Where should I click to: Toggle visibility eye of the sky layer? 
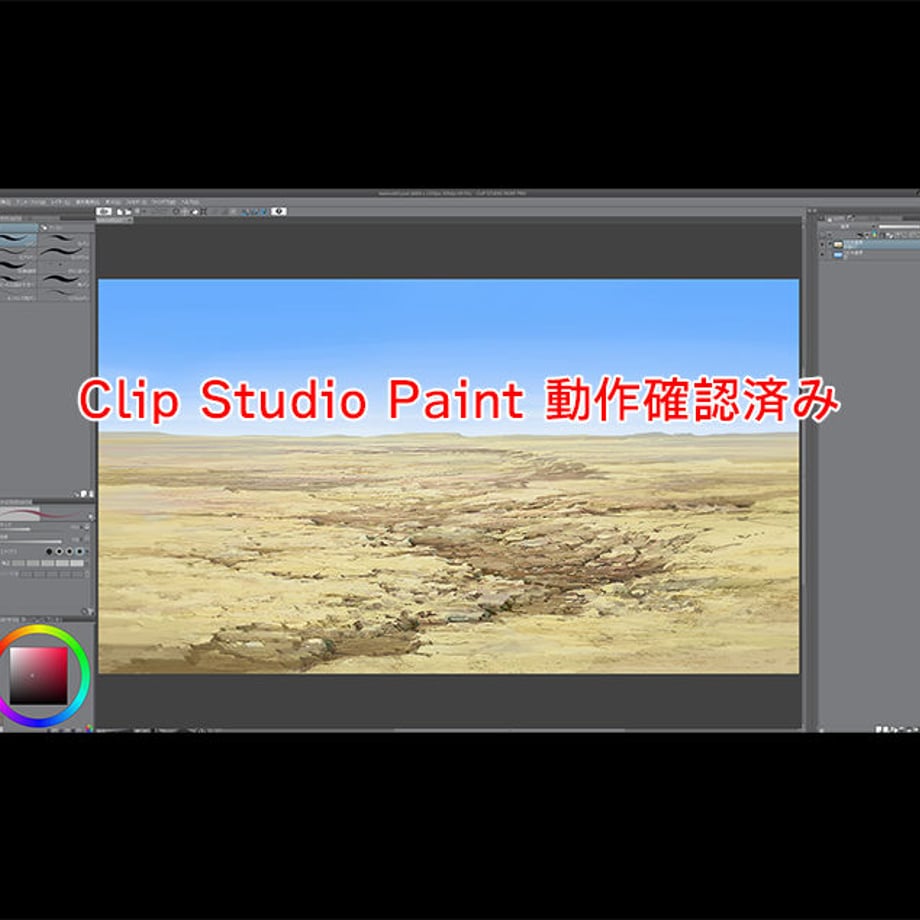(x=822, y=254)
